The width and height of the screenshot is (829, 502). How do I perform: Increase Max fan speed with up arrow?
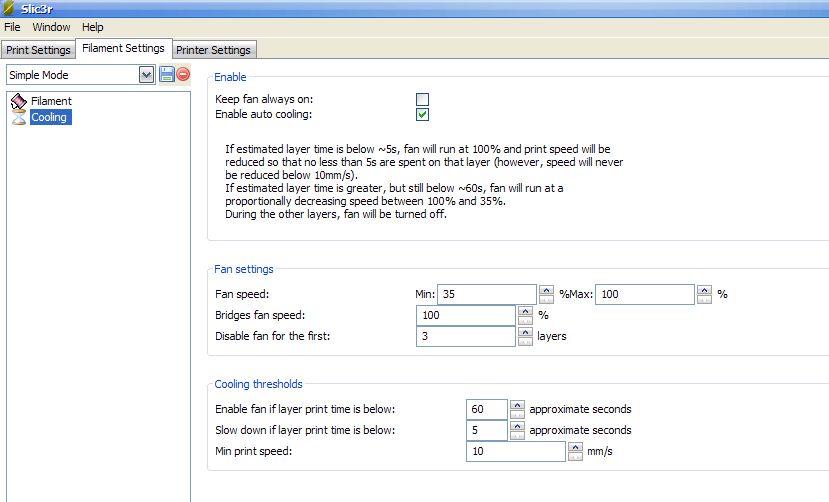click(704, 290)
